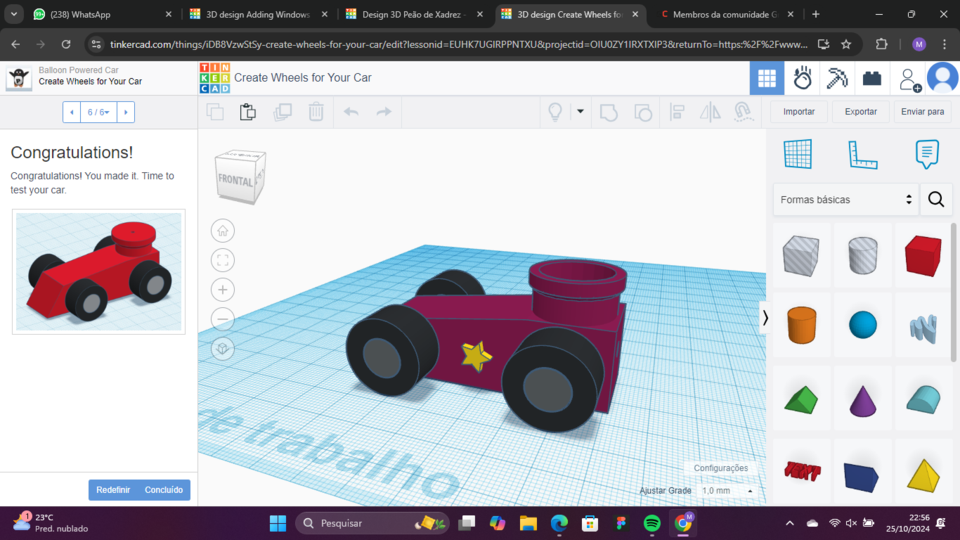Click the Show all lightbulb icon
Viewport: 960px width, 540px height.
point(555,112)
